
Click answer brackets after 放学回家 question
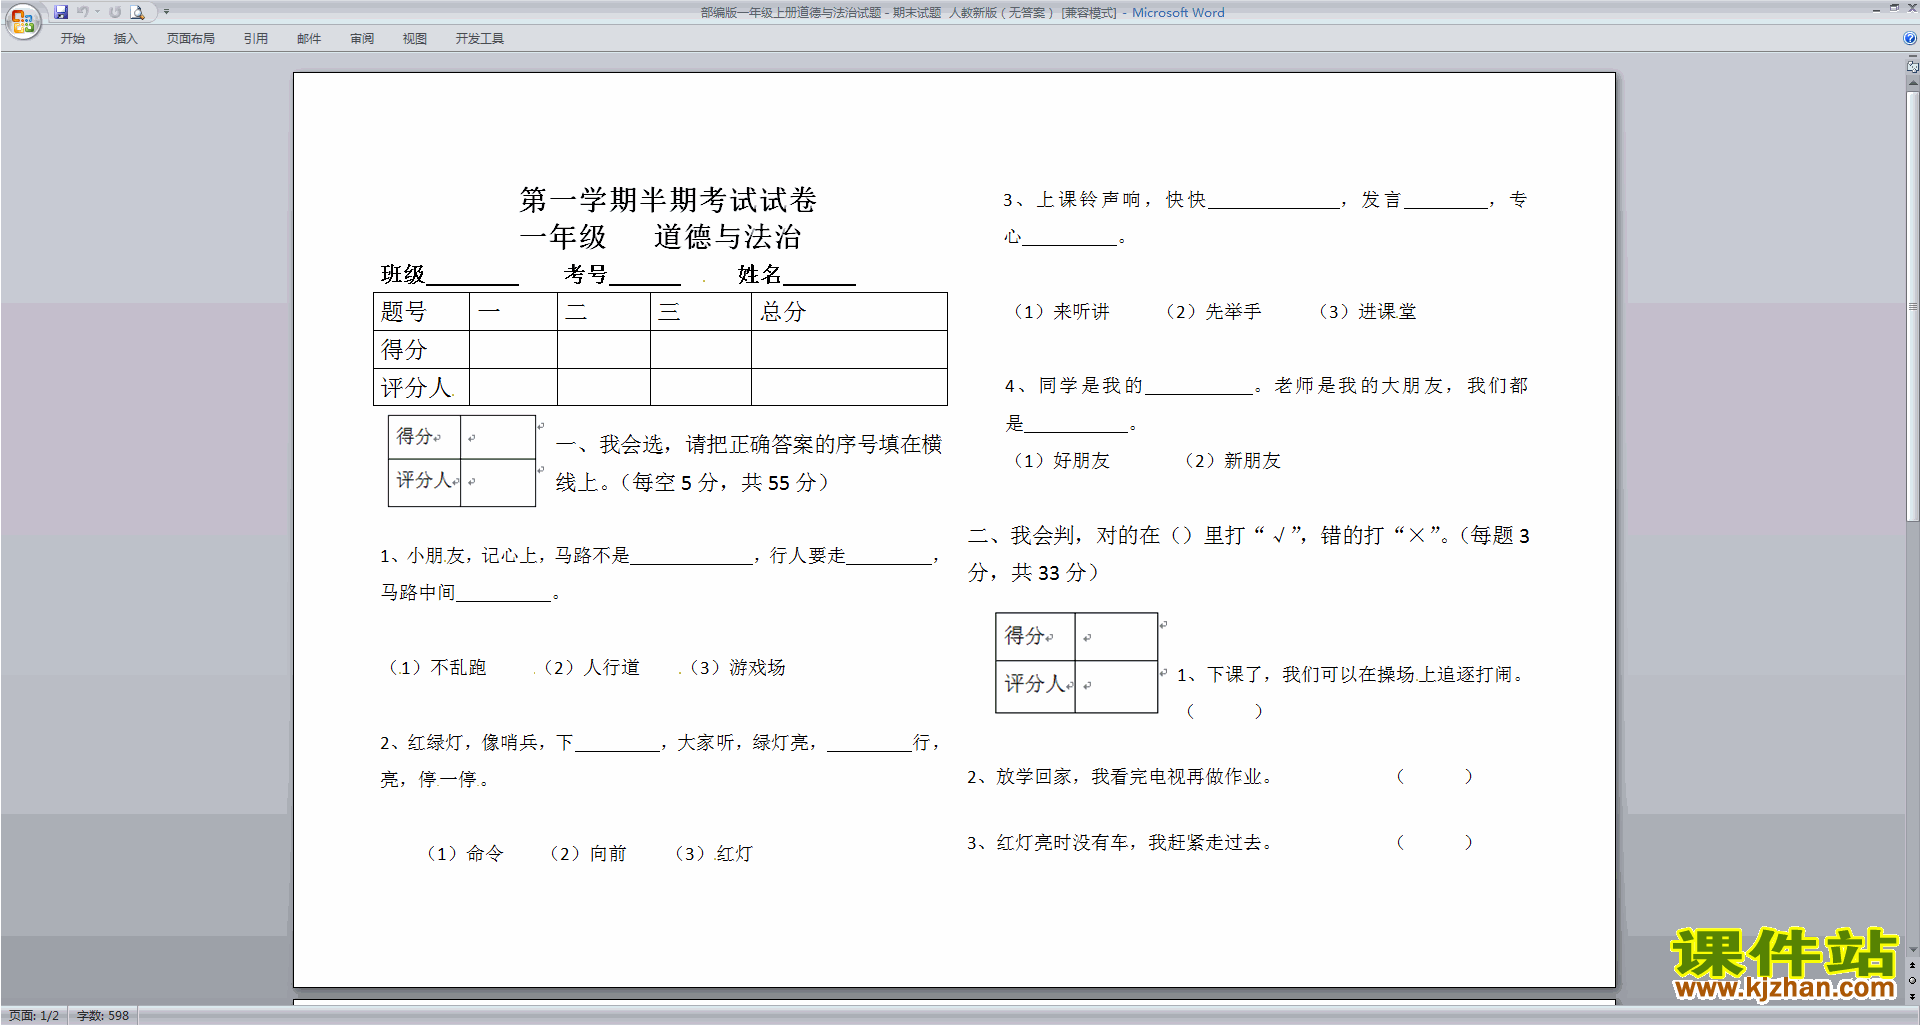tap(1434, 777)
